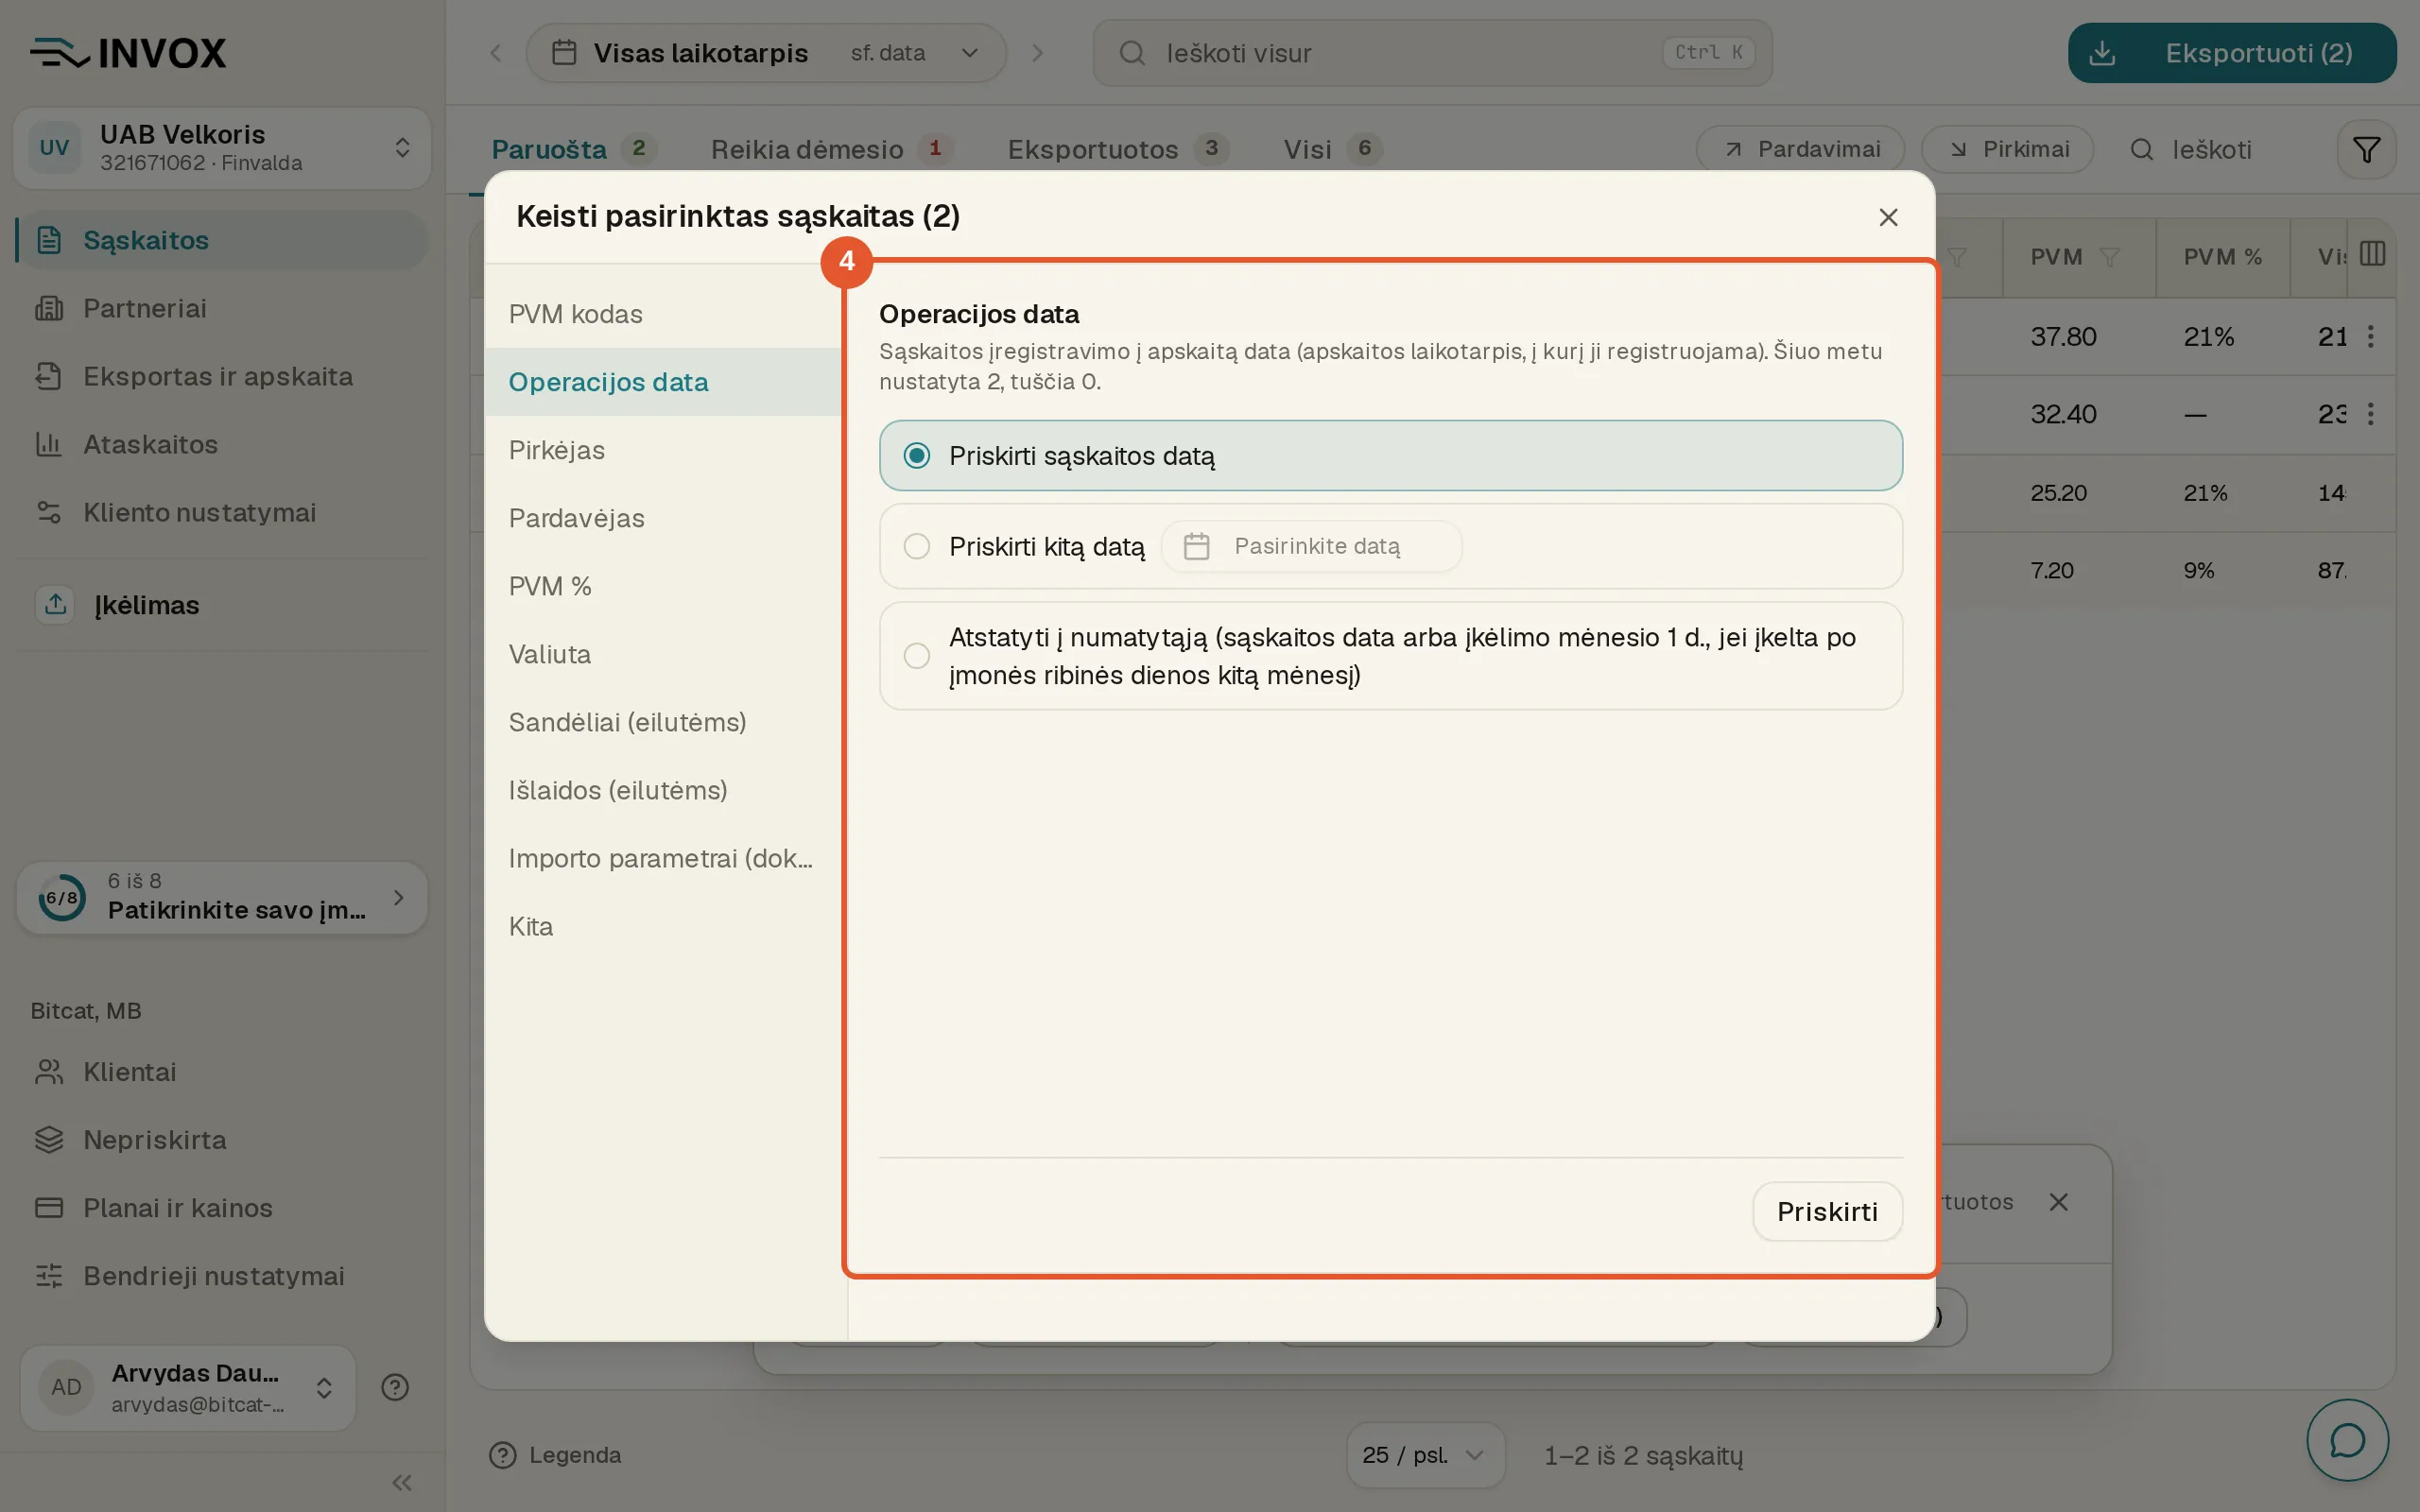Open the 6 iš 8 onboarding progress card

222,897
